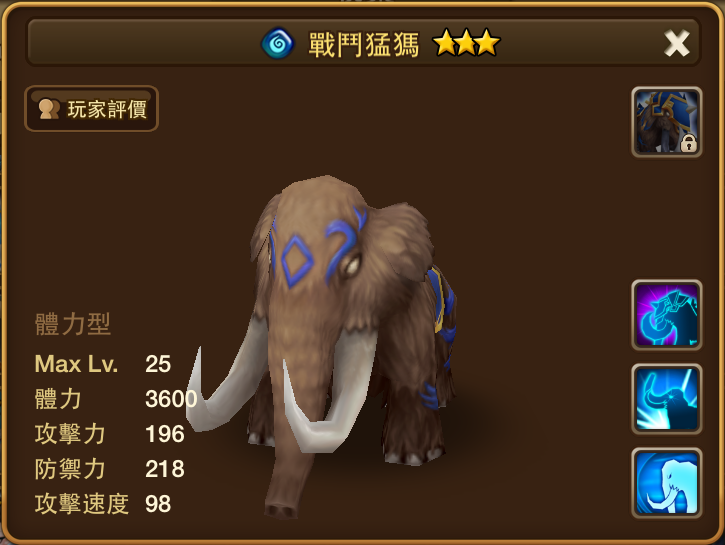Tap the Max Lv. 25 stat row
Screen dimensions: 725x545
(103, 364)
